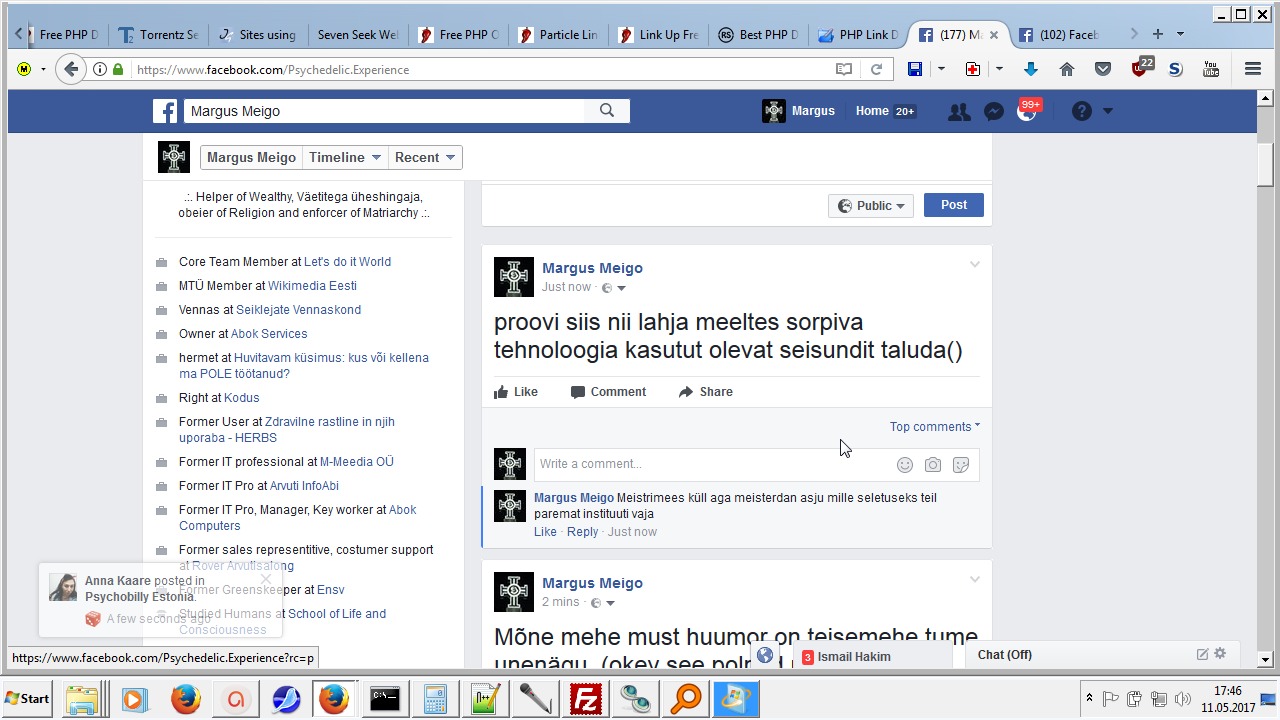Switch to the Best PHP D browser tab
Viewport: 1280px width, 720px height.
[x=758, y=34]
